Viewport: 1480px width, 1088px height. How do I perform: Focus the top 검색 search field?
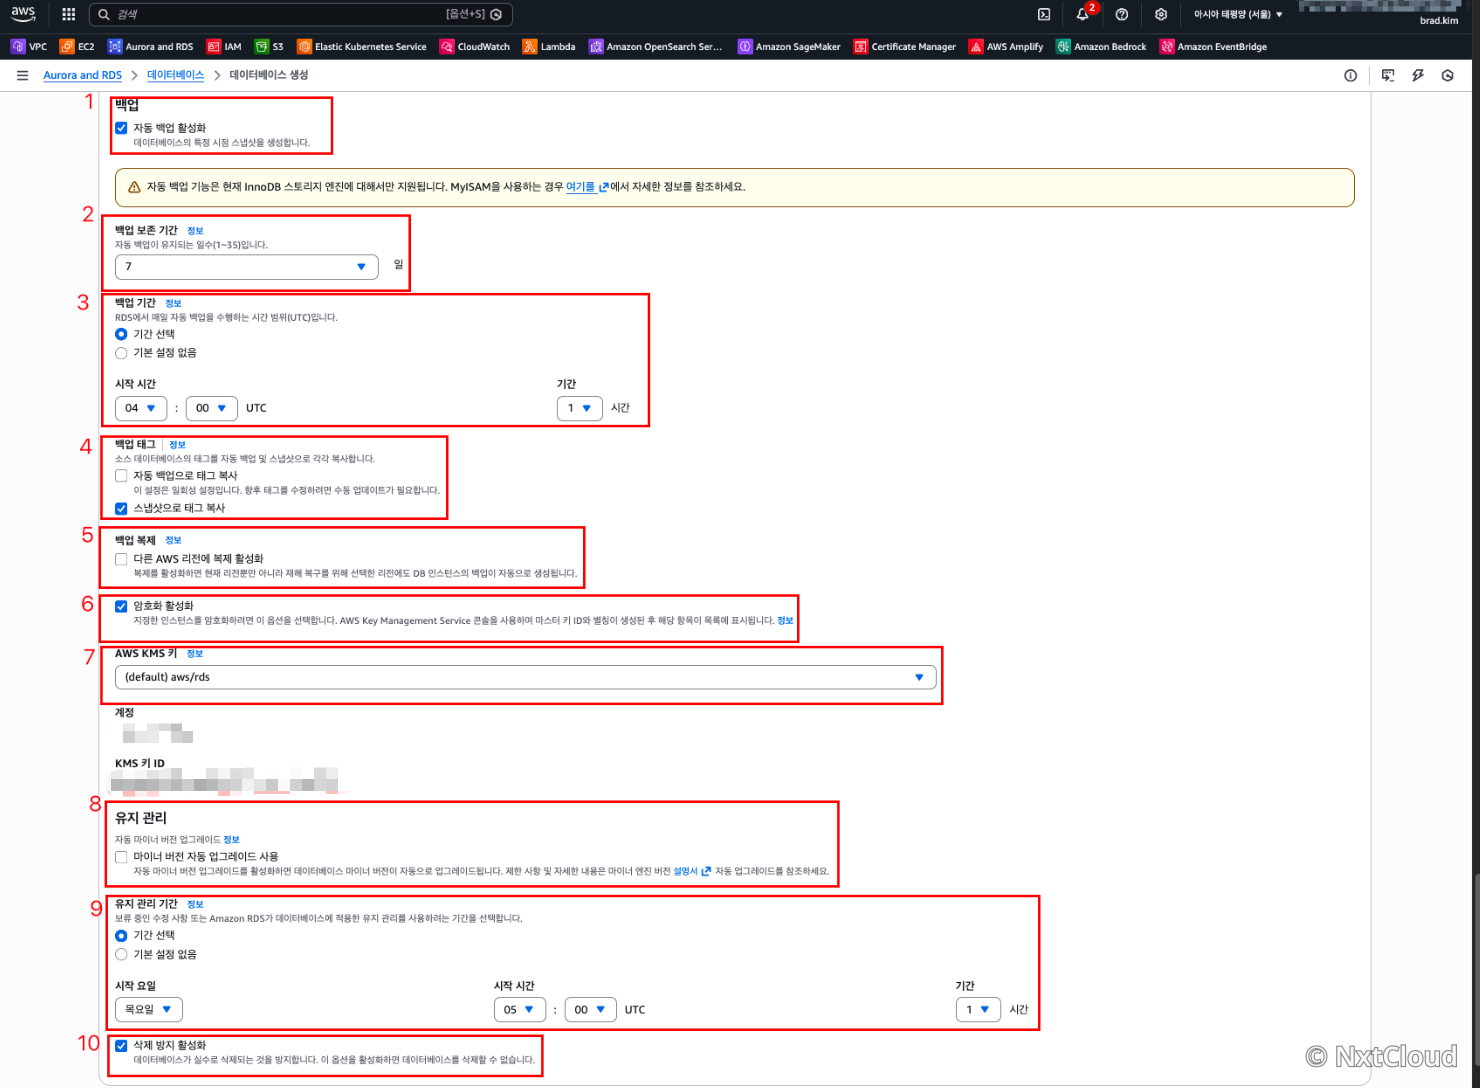tap(301, 14)
